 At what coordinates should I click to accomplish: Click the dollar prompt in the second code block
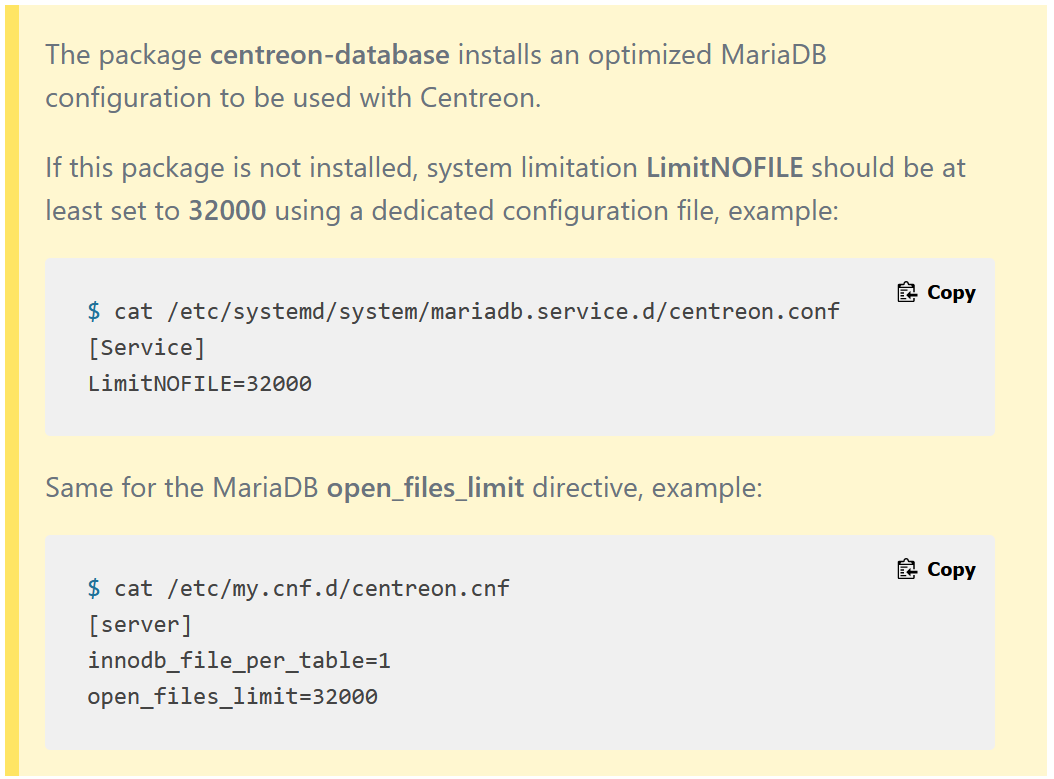point(94,588)
